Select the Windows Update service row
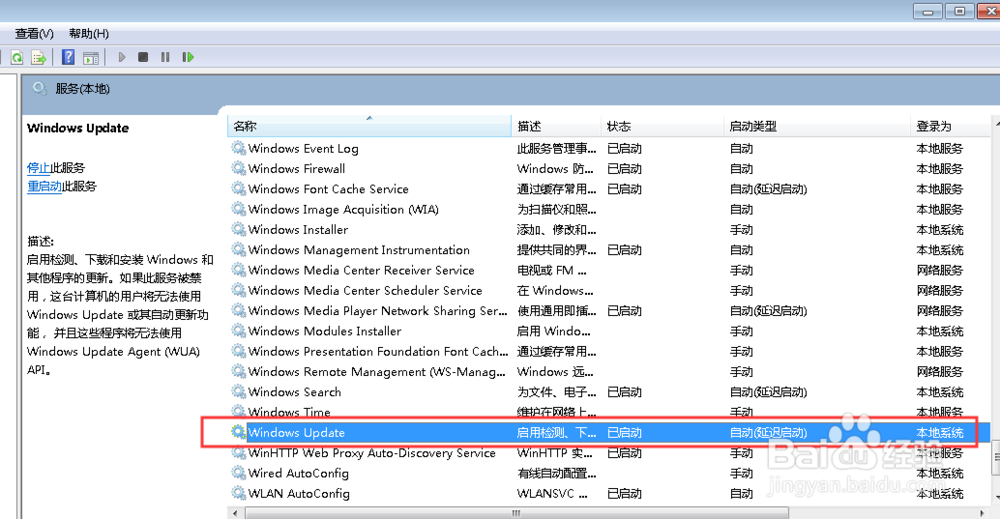Viewport: 1000px width, 519px height. pyautogui.click(x=608, y=433)
